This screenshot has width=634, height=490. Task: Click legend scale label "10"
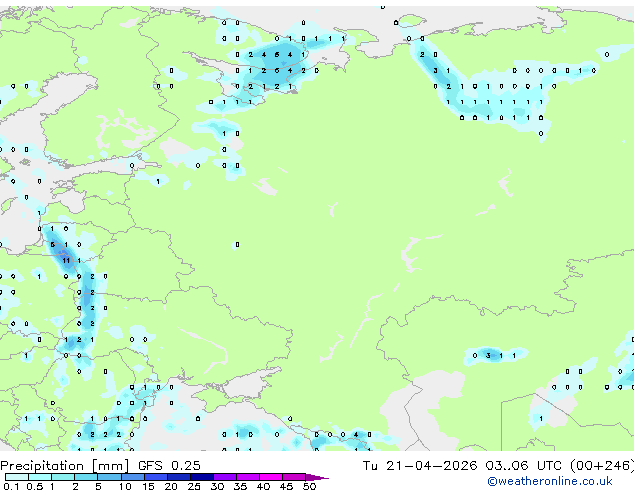pyautogui.click(x=125, y=486)
